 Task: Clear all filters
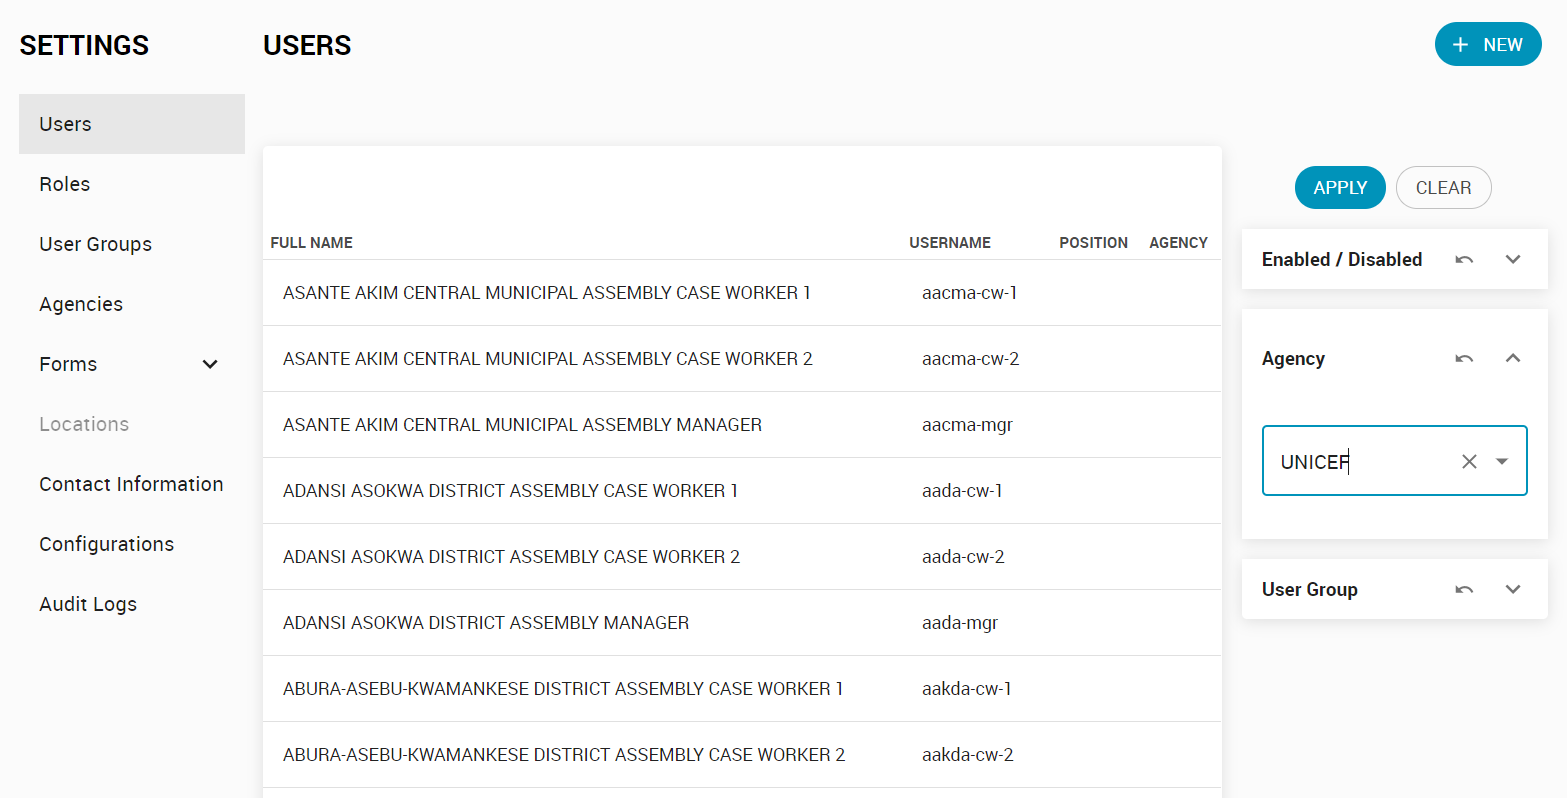tap(1443, 188)
